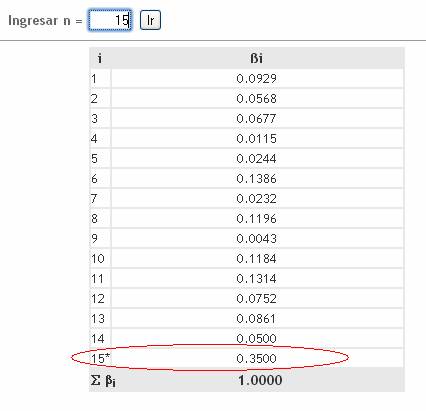Click the Ir button
The height and width of the screenshot is (411, 426).
pyautogui.click(x=150, y=20)
